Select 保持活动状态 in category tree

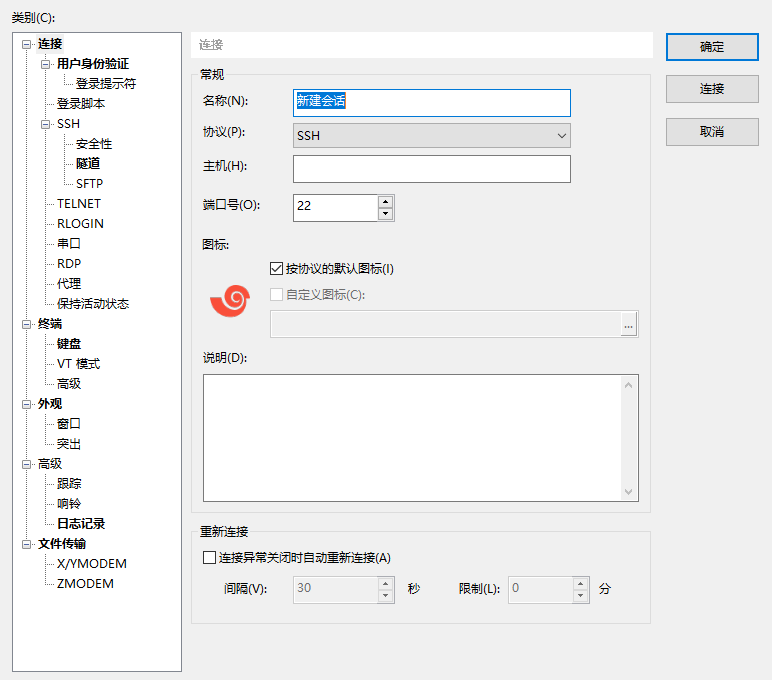click(x=93, y=304)
